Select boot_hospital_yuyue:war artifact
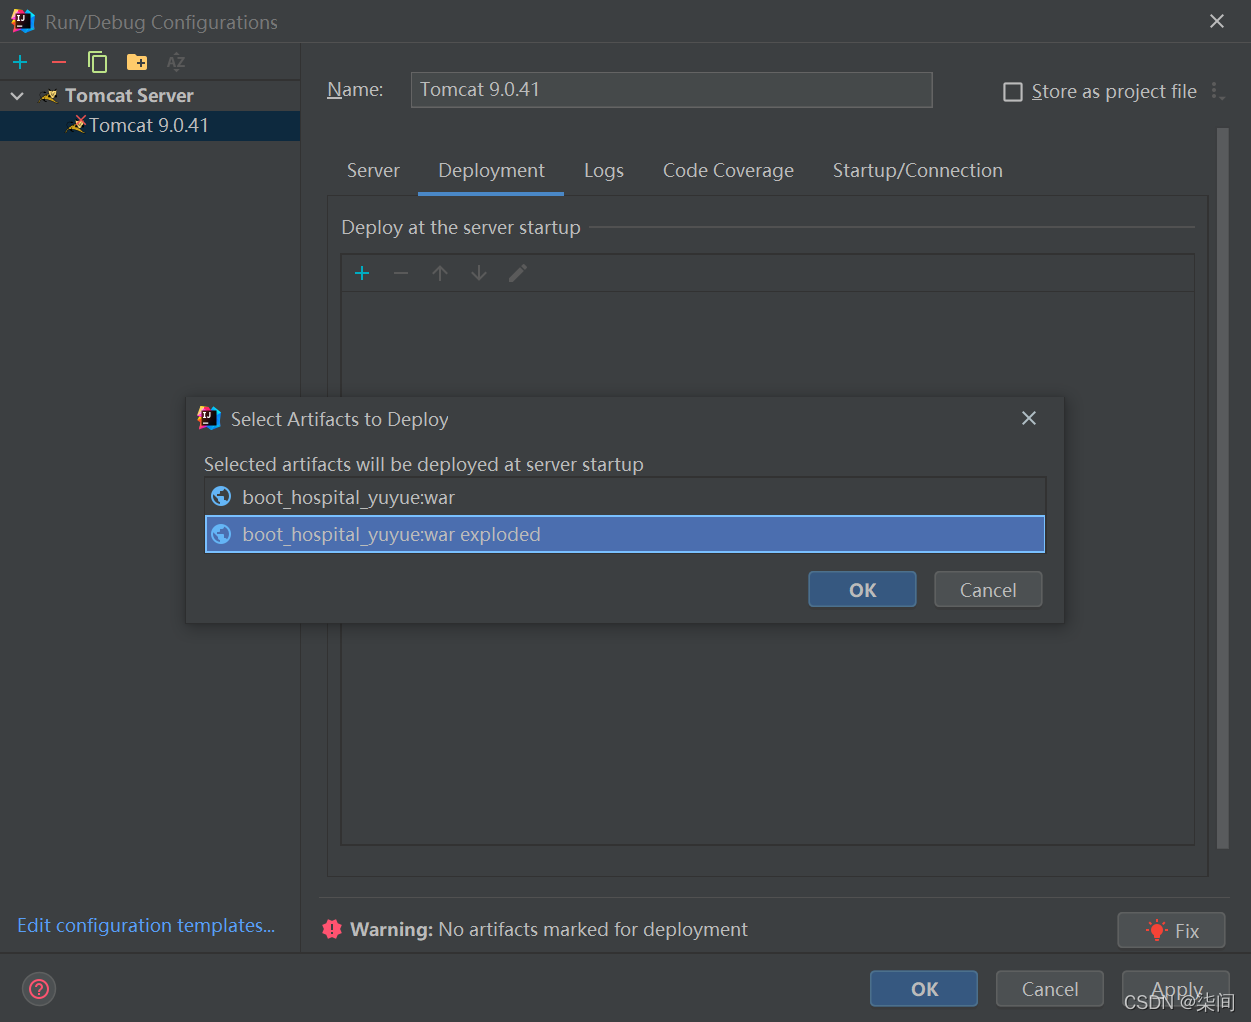Image resolution: width=1251 pixels, height=1022 pixels. [x=348, y=497]
